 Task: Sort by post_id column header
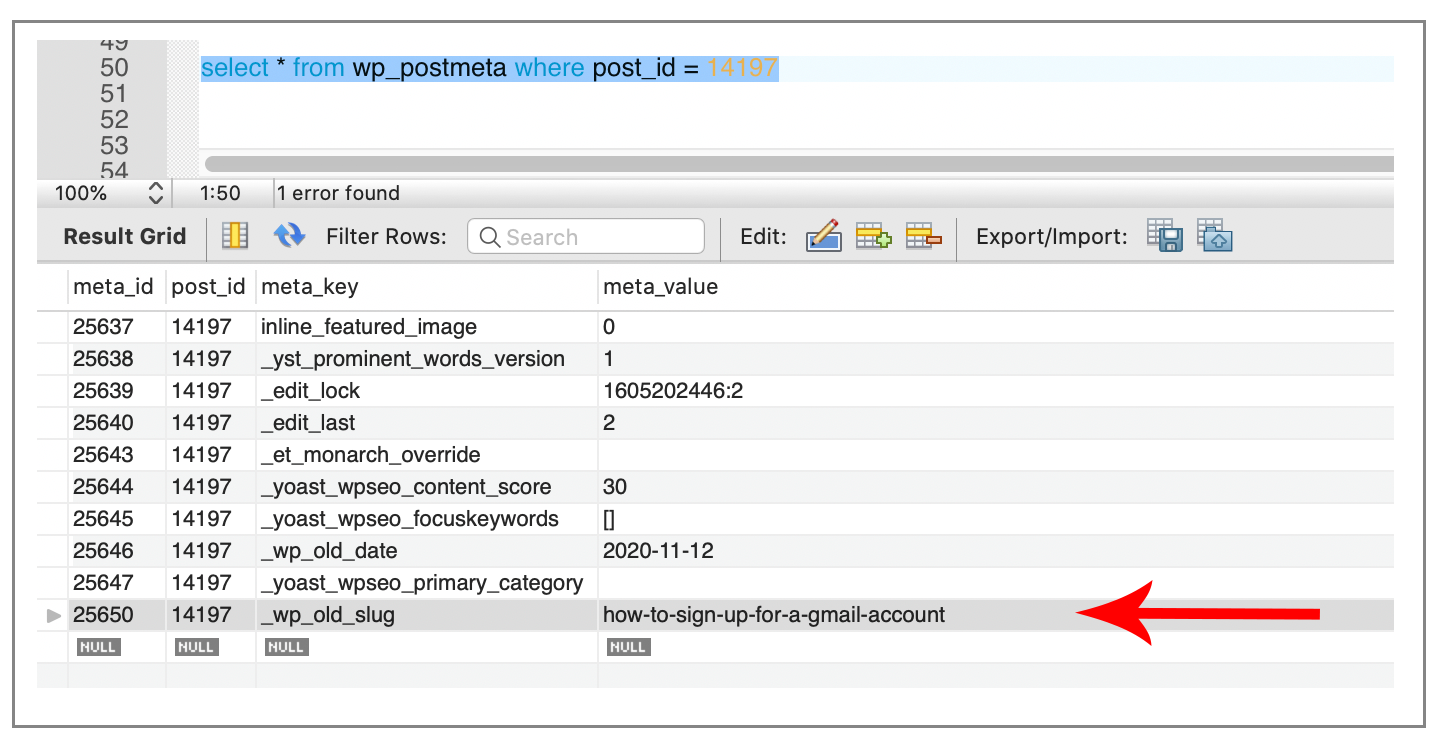(208, 287)
